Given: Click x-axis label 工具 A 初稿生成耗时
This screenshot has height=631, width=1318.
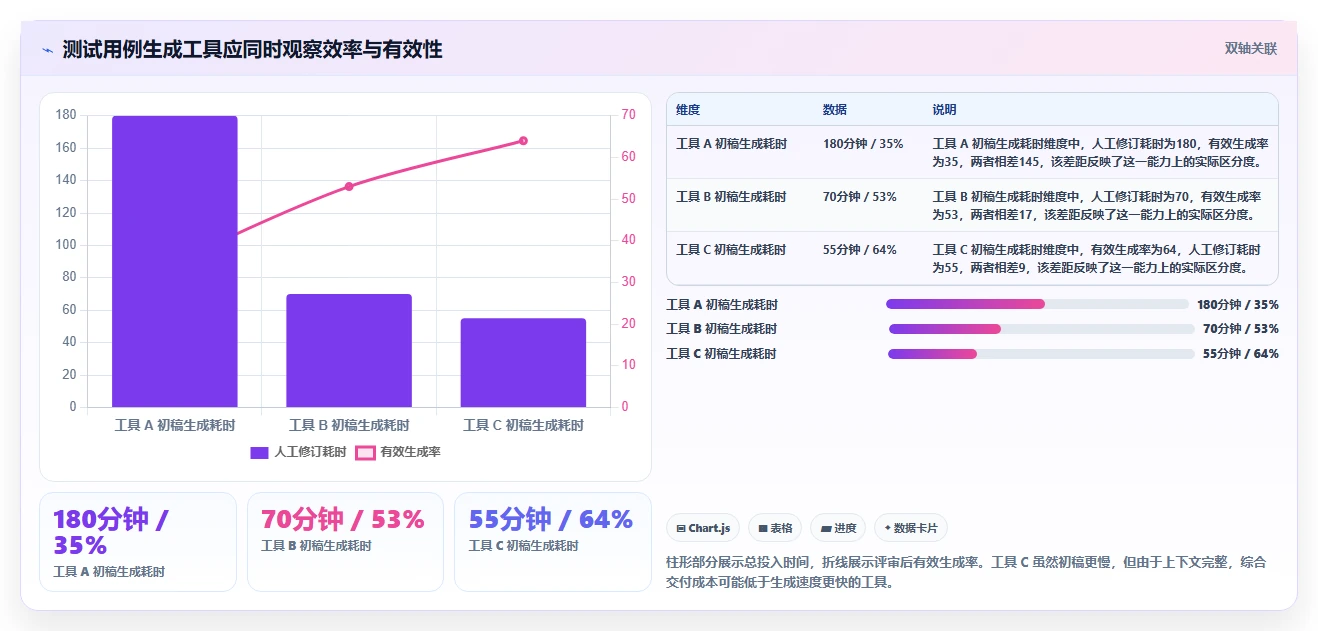Looking at the screenshot, I should click(175, 425).
